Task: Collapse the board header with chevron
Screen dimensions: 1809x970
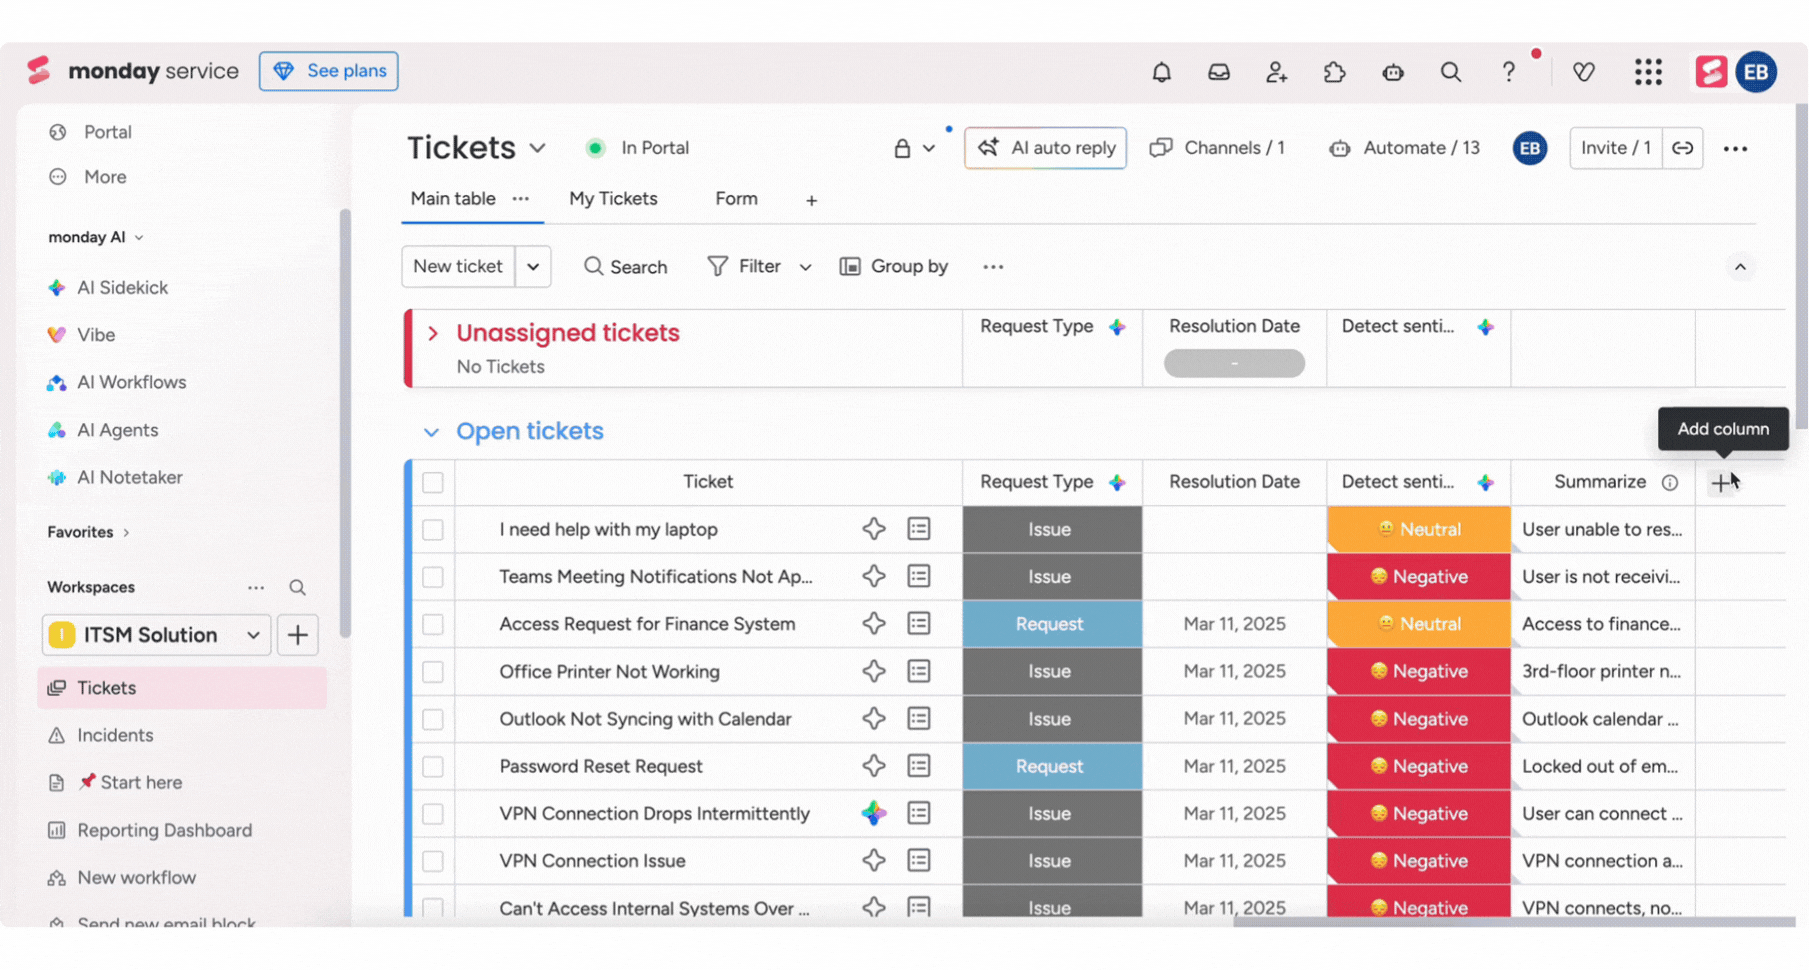Action: tap(1740, 267)
